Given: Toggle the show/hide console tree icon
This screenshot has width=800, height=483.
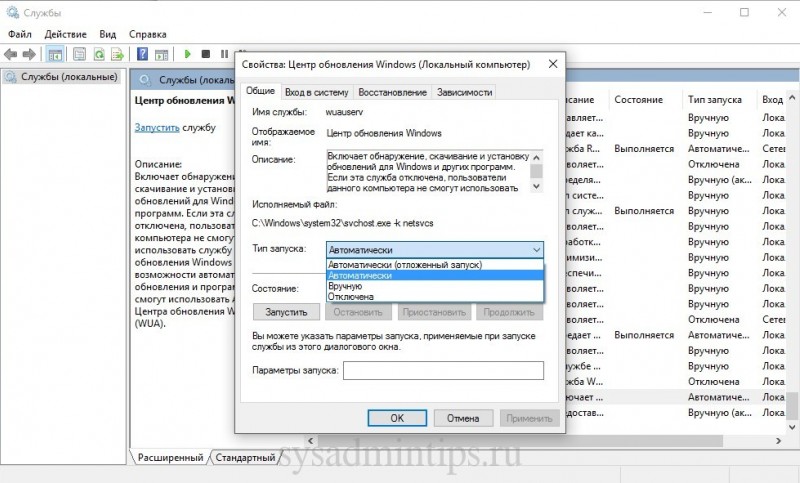Looking at the screenshot, I should 55,54.
